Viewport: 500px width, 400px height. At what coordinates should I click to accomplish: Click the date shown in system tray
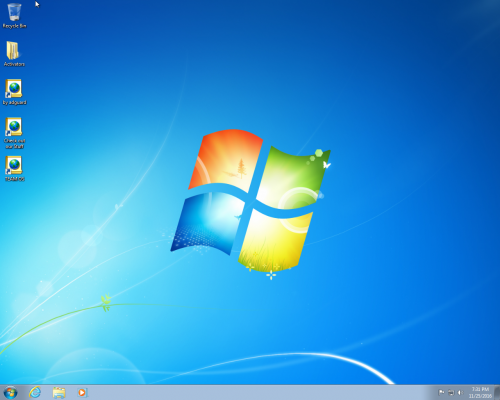pos(480,396)
